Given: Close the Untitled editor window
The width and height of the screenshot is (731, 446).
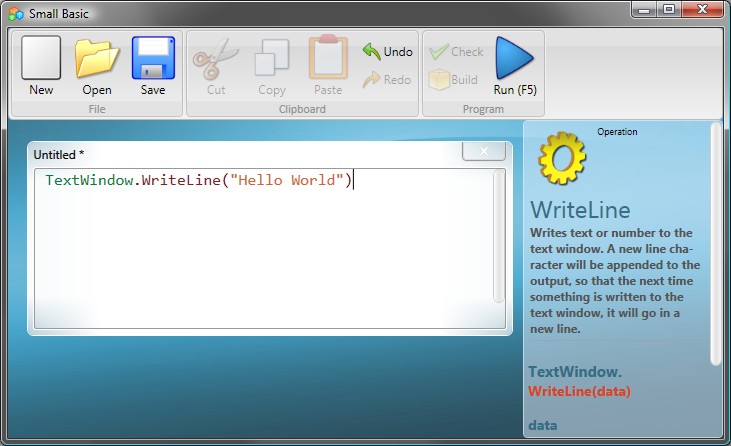Looking at the screenshot, I should pos(484,151).
